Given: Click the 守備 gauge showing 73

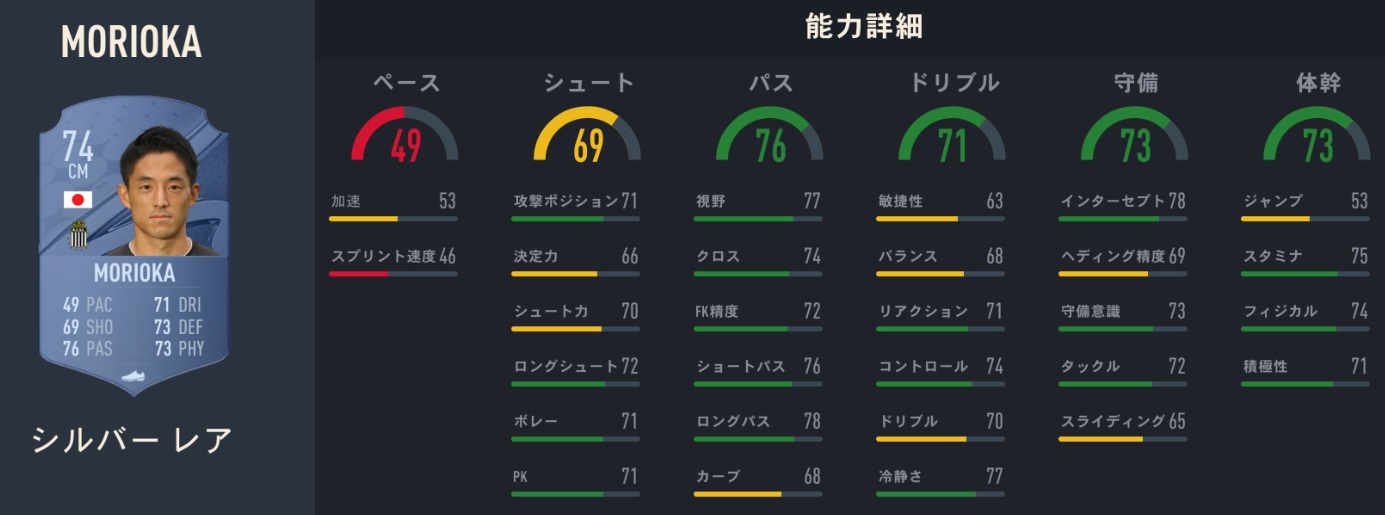Looking at the screenshot, I should coord(1135,136).
